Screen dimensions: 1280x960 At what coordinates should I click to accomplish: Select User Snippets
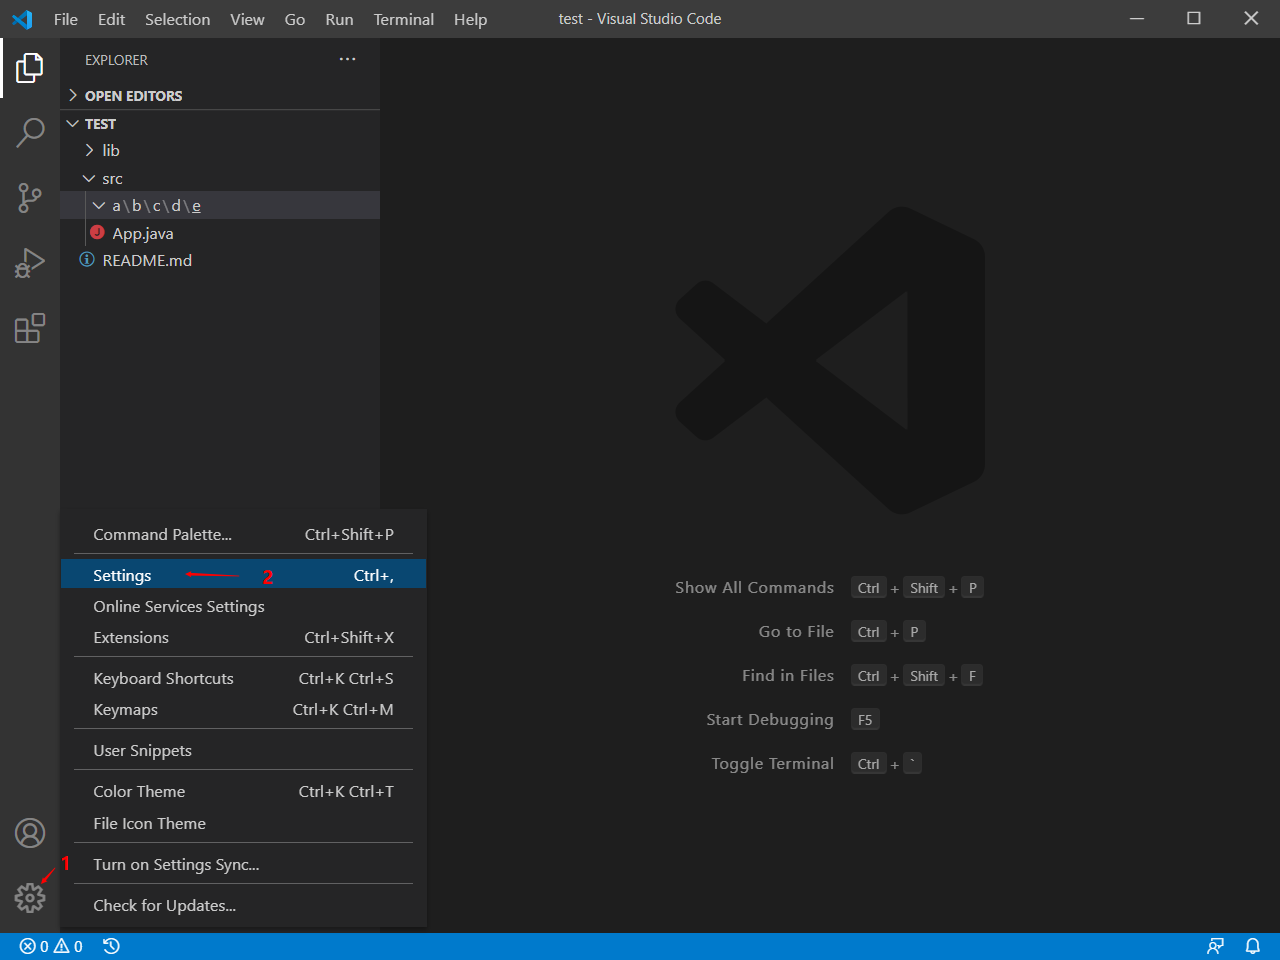click(x=243, y=750)
